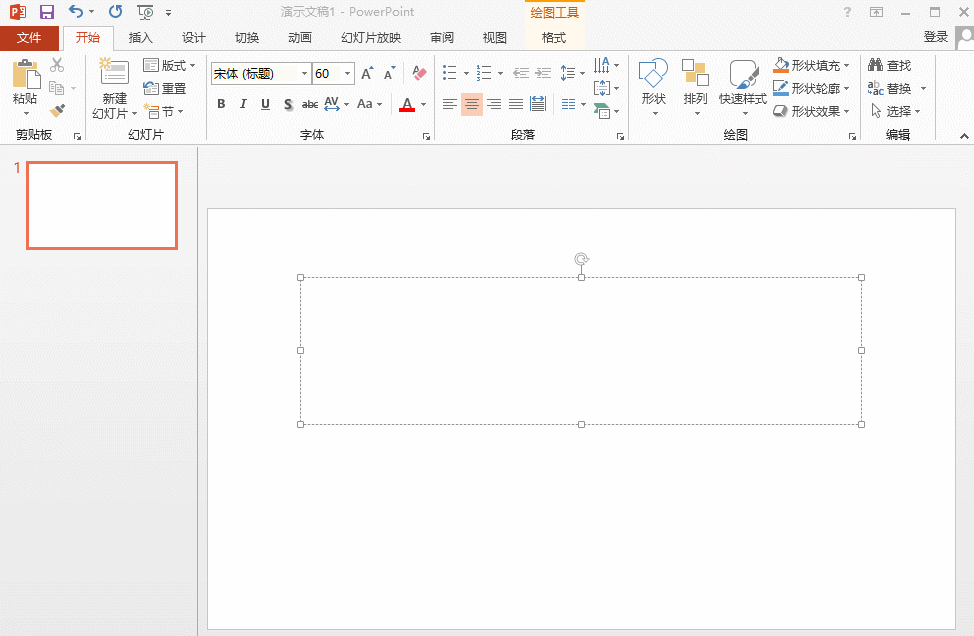Justify the text
Image resolution: width=974 pixels, height=636 pixels.
516,104
